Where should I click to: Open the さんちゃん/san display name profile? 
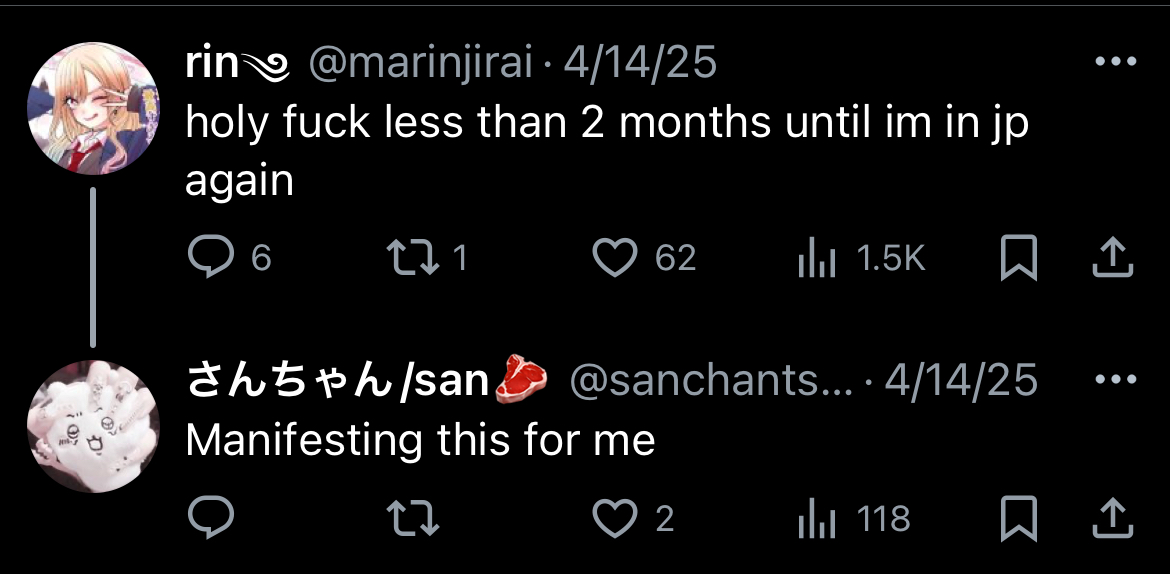pyautogui.click(x=337, y=381)
